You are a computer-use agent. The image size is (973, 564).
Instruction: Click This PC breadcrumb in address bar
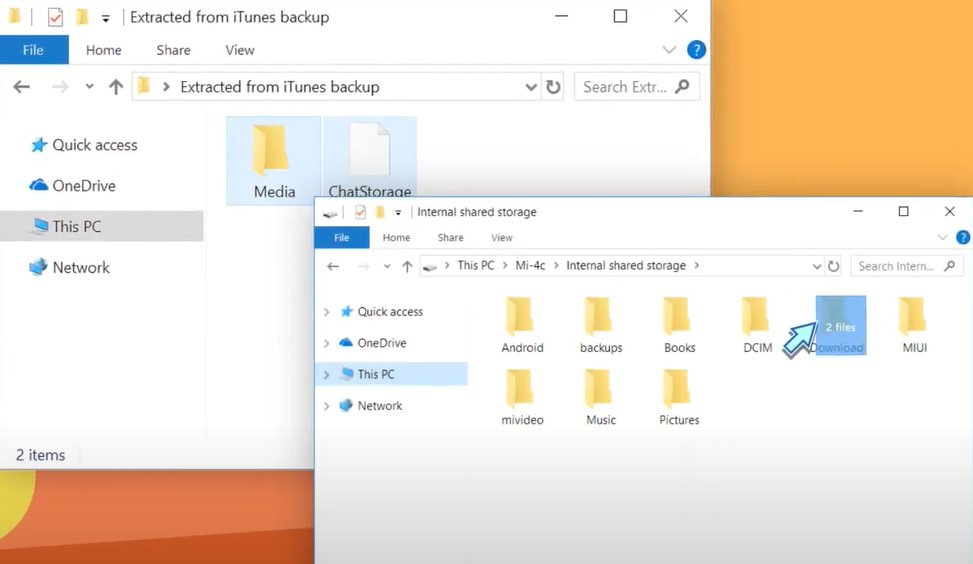(x=476, y=266)
